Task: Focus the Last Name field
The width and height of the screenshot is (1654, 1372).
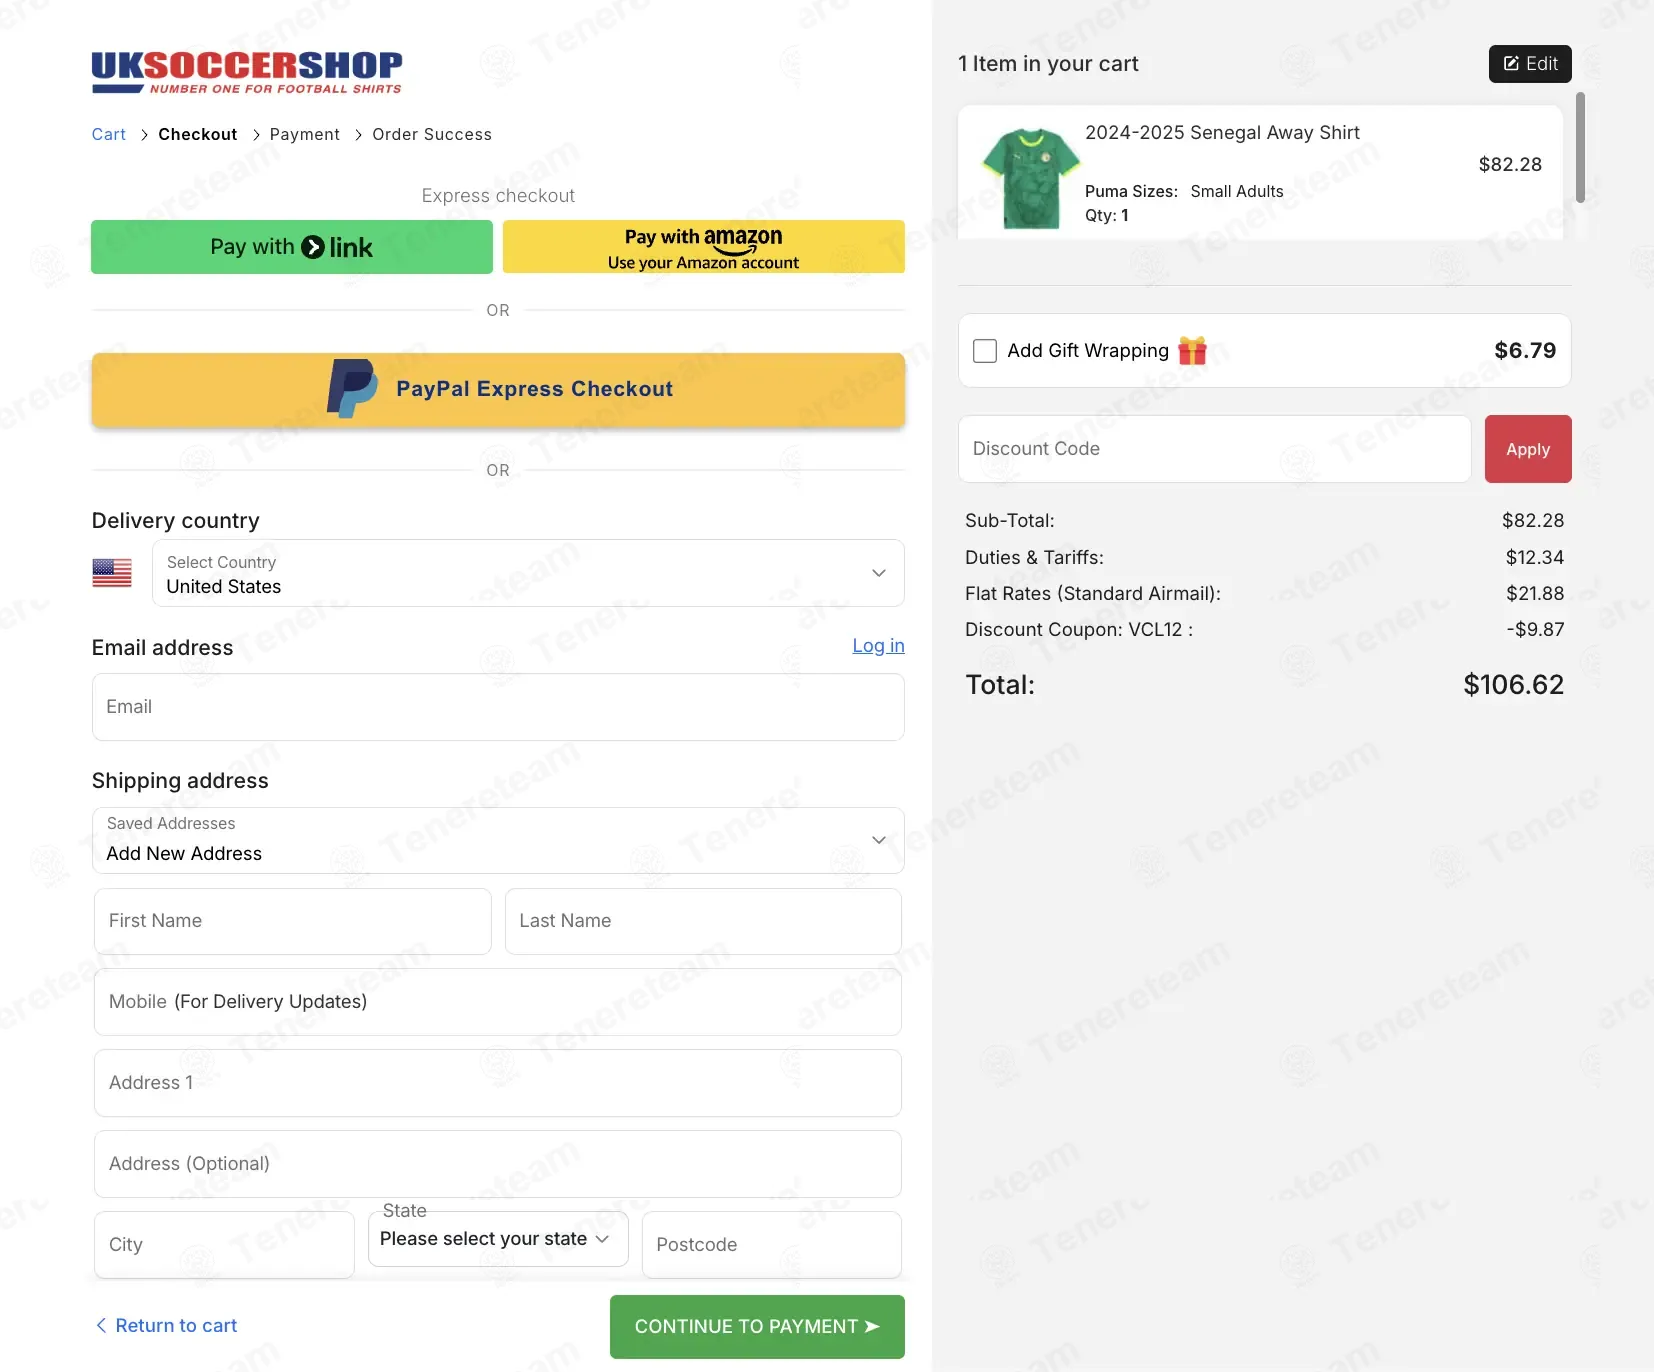Action: point(703,921)
